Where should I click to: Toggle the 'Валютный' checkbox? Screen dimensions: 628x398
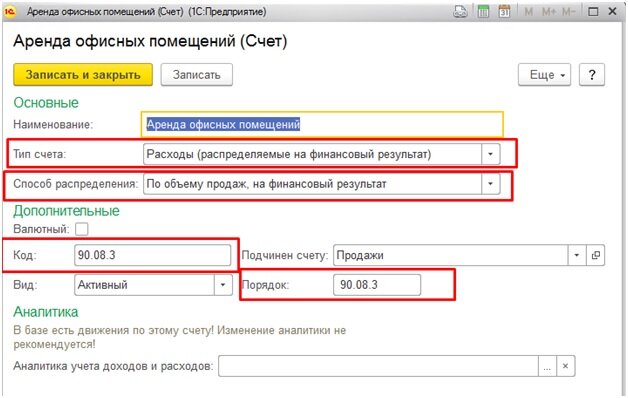[x=82, y=229]
